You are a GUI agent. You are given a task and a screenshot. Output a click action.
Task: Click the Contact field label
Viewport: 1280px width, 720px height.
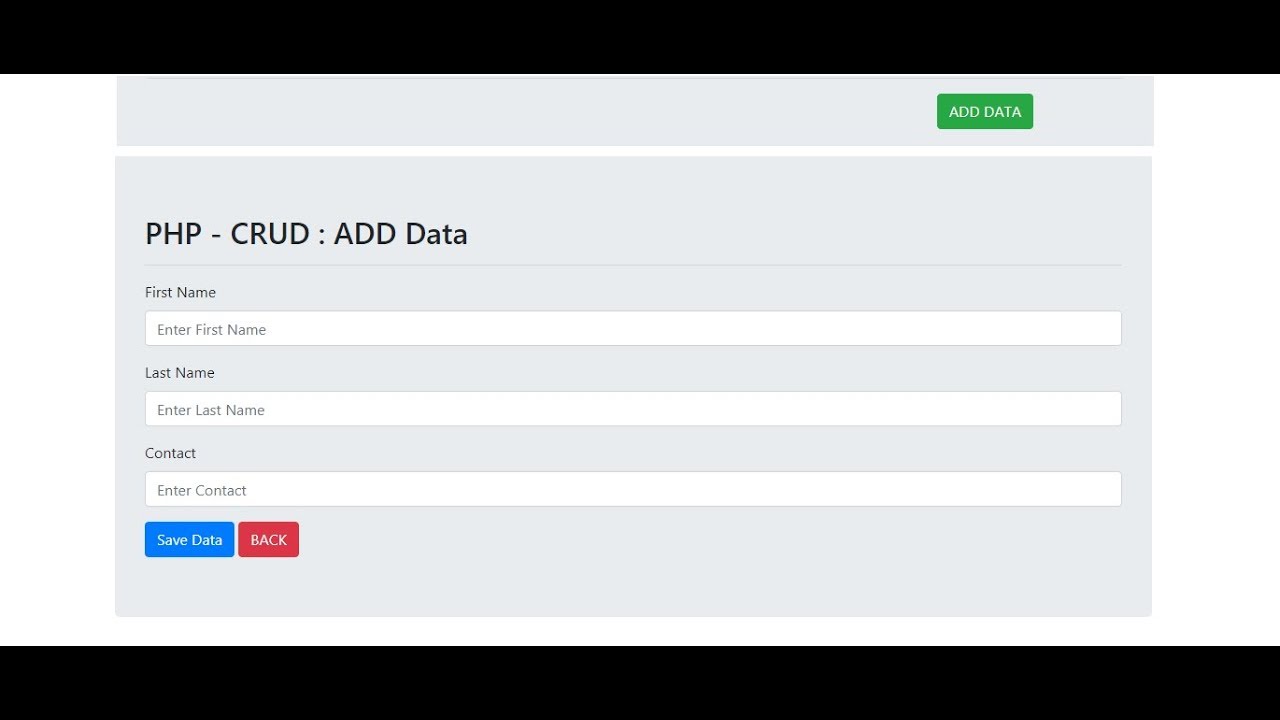[170, 453]
